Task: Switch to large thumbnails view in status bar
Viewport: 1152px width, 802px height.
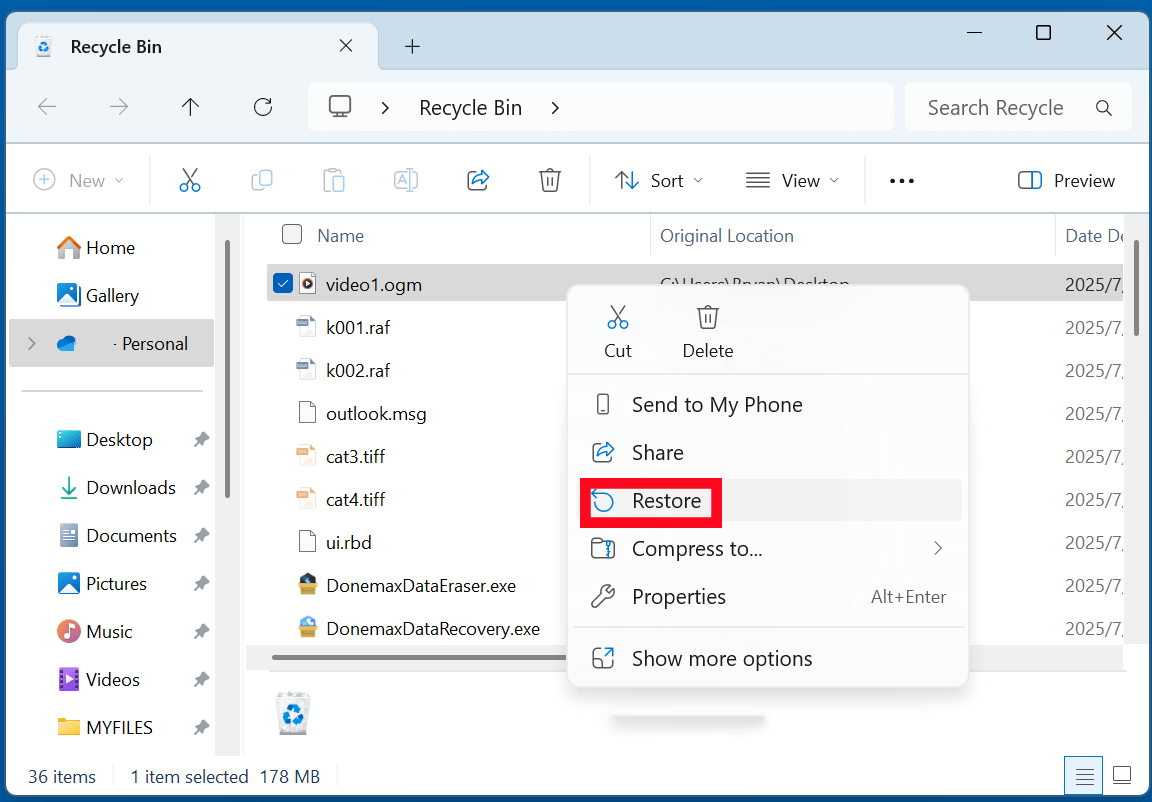Action: 1122,775
